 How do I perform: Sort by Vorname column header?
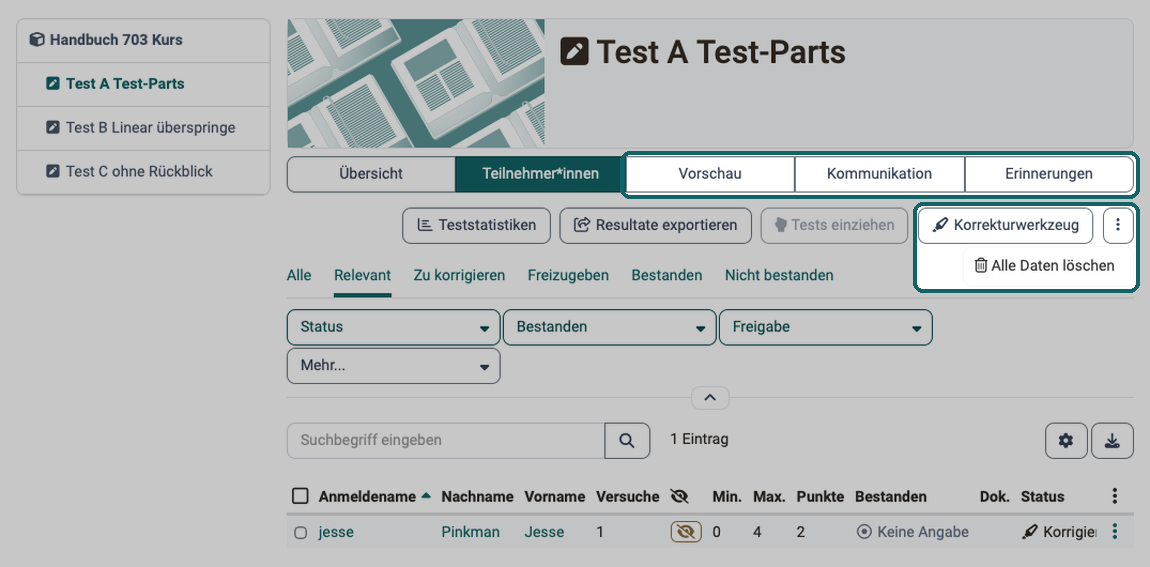(554, 497)
